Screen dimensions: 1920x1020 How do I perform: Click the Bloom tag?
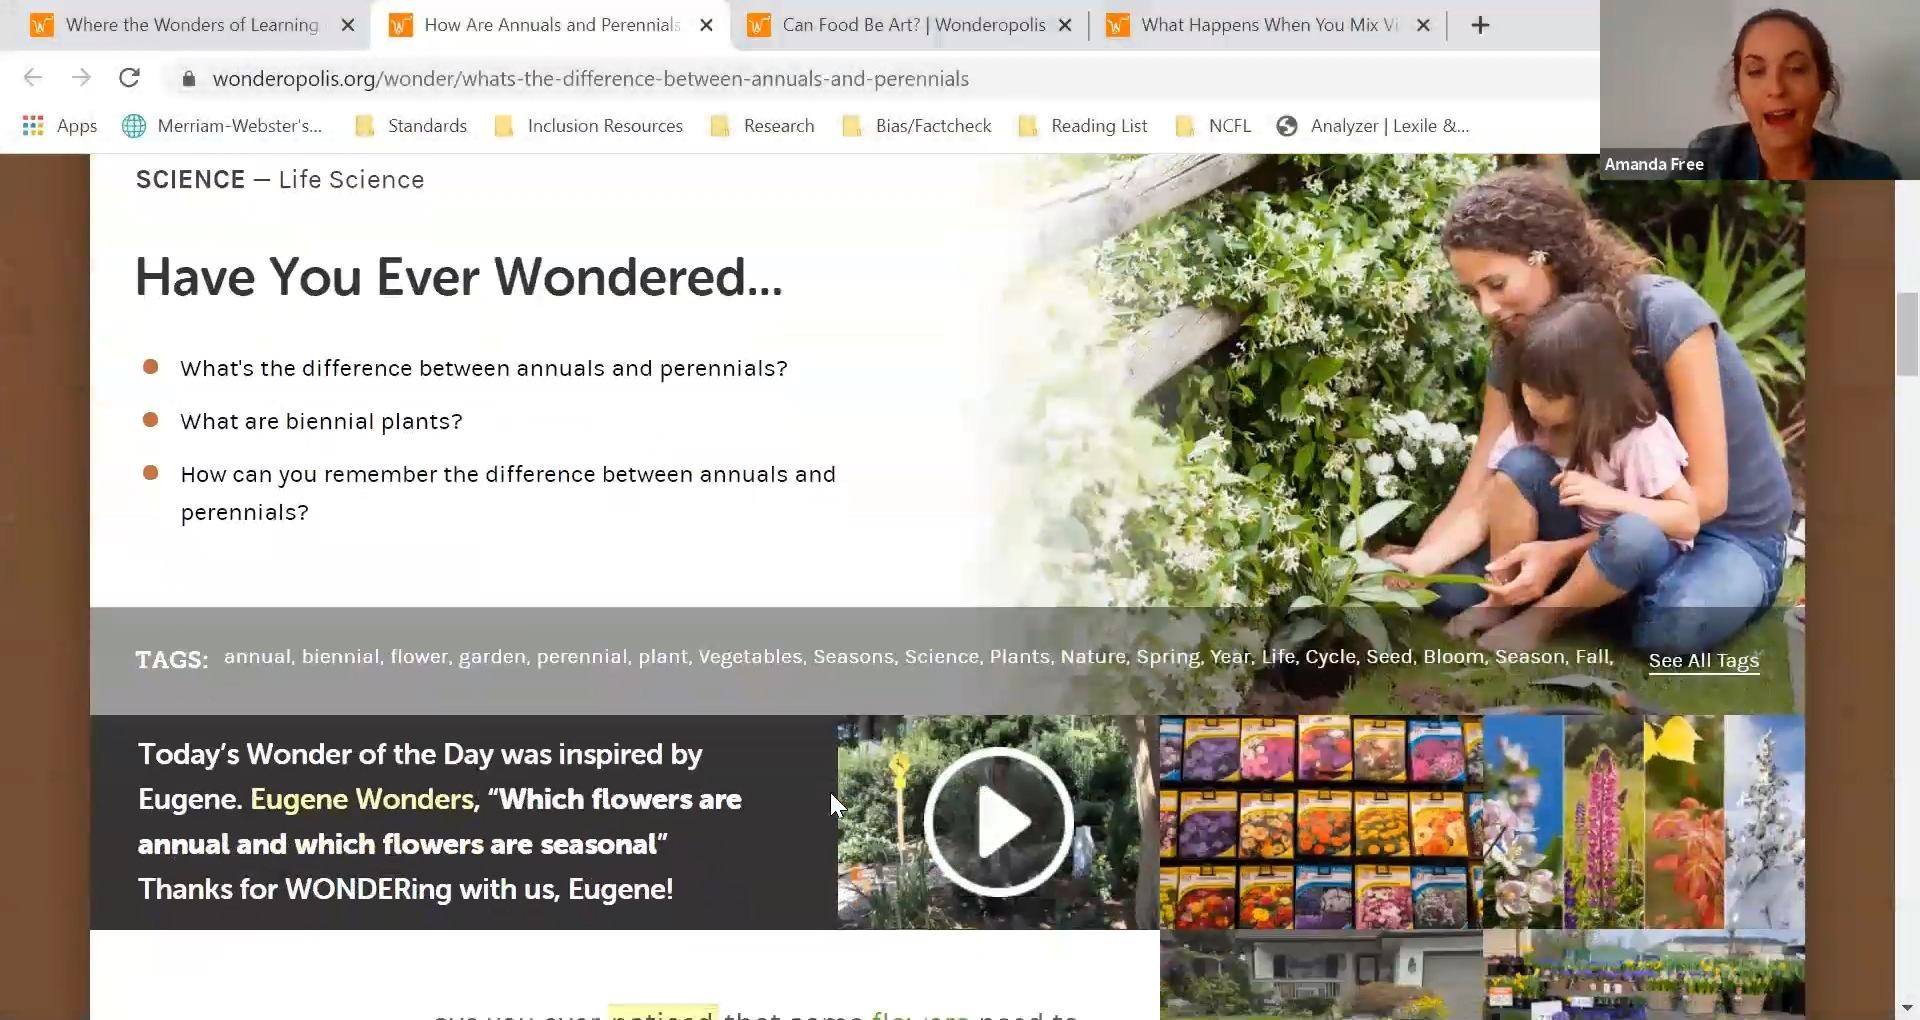click(x=1453, y=657)
